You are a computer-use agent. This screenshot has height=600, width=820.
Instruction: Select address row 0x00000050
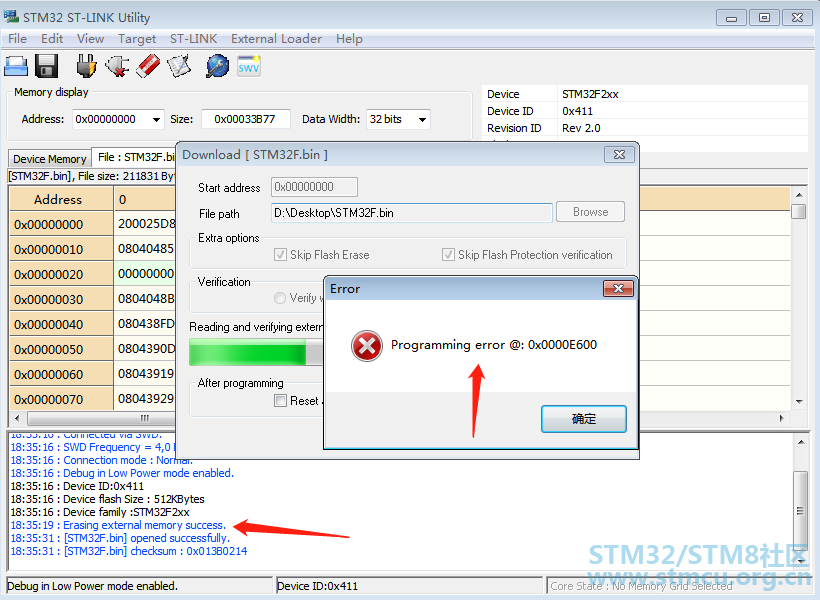[61, 349]
